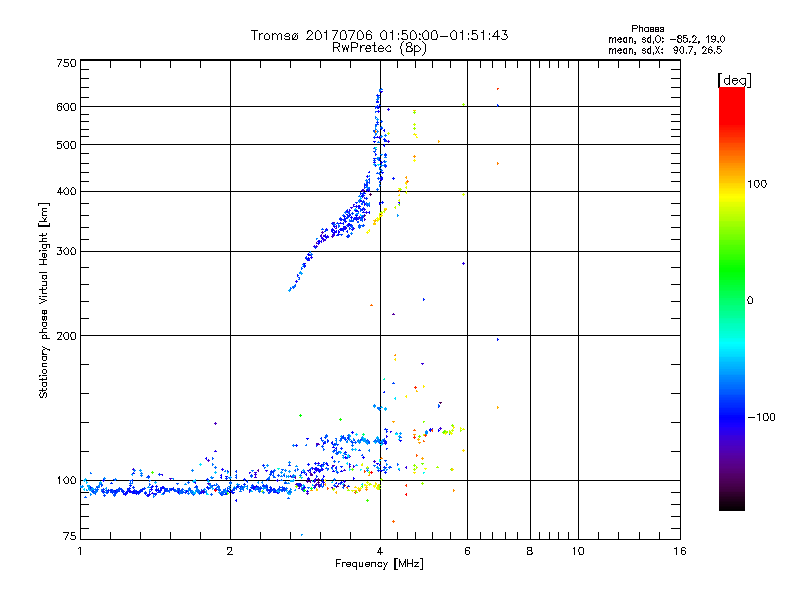This screenshot has height=600, width=800.
Task: Click the y-axis '200' tick label
Action: tap(66, 336)
